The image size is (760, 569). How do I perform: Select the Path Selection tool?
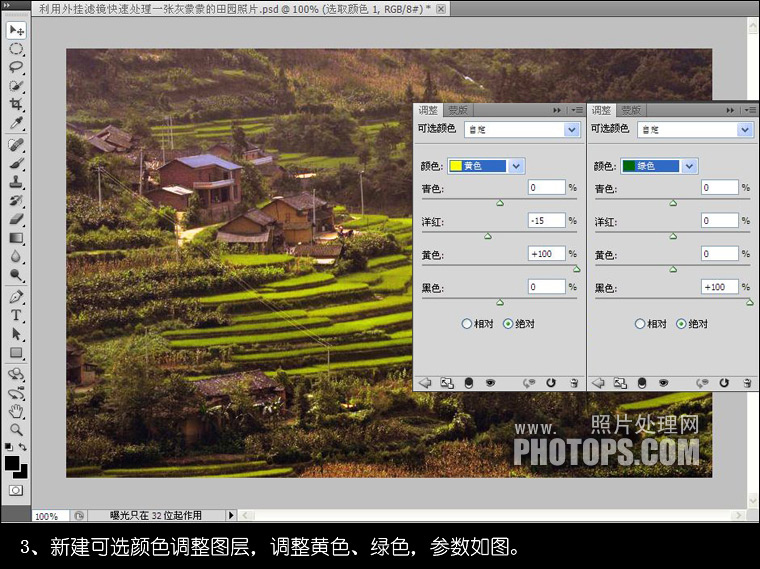[x=16, y=334]
